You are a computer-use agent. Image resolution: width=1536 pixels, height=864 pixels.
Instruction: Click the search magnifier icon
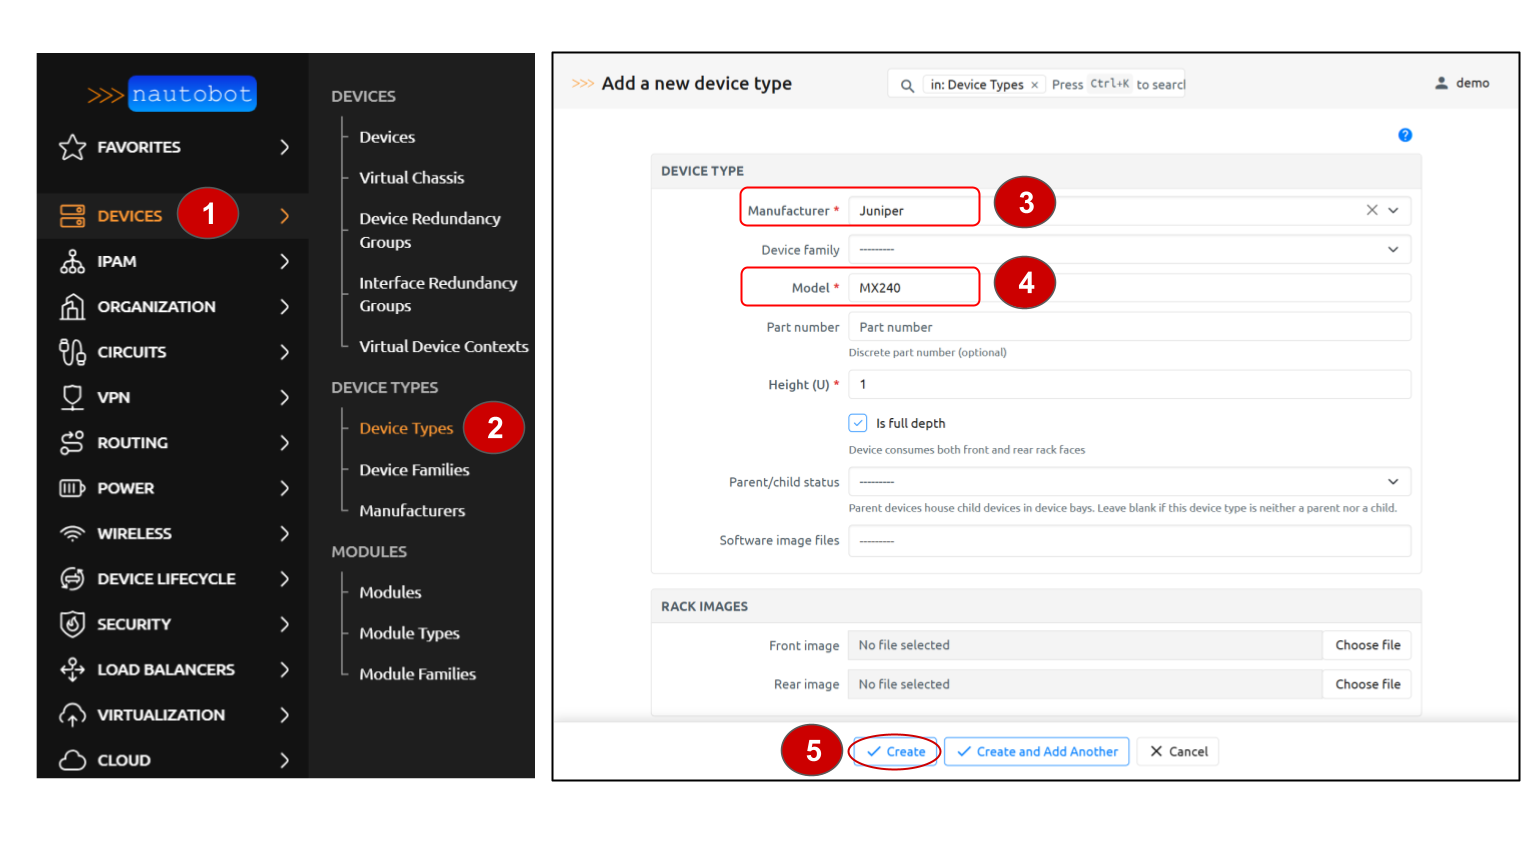(907, 85)
